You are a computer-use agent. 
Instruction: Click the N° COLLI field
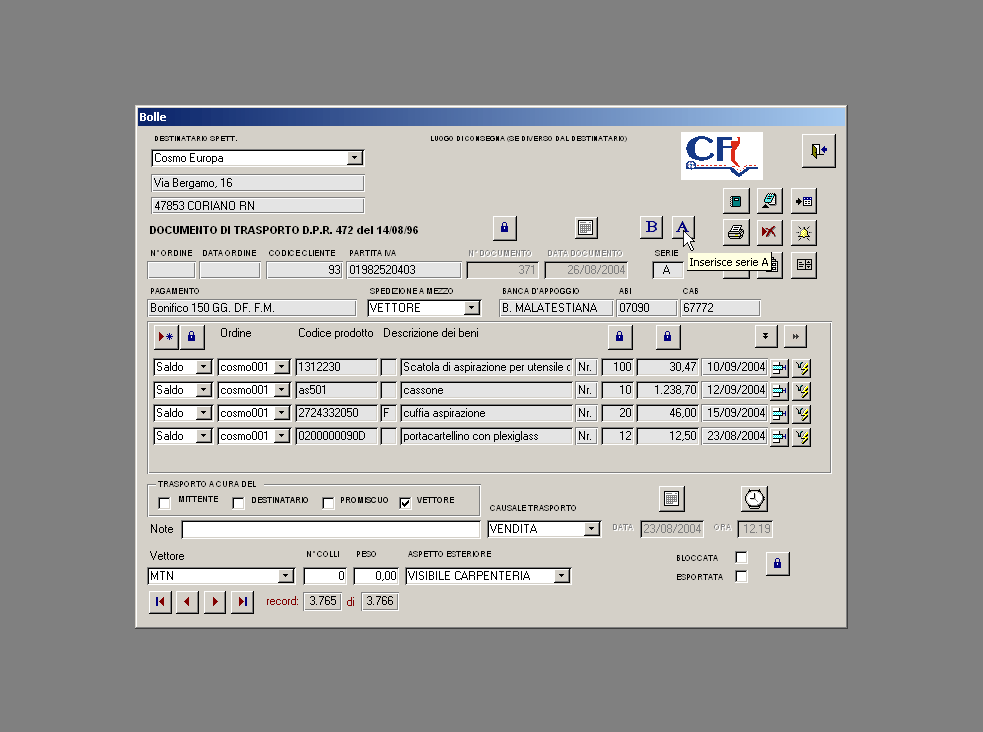click(x=325, y=576)
